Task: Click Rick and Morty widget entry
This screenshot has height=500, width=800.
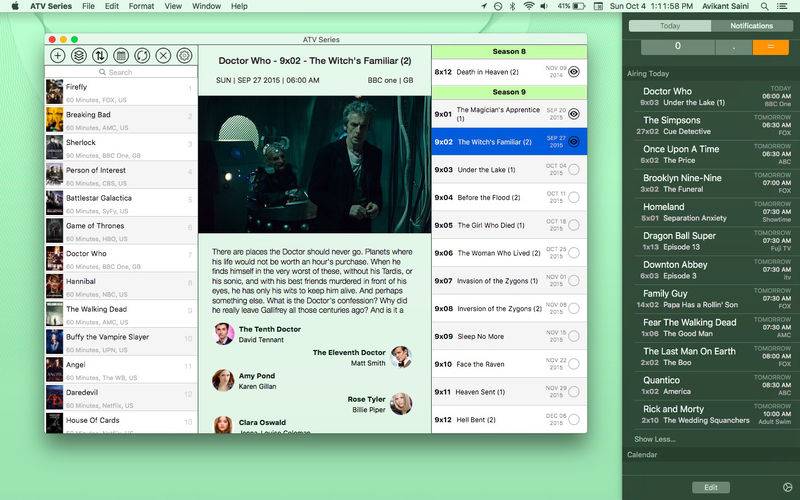Action: [713, 414]
